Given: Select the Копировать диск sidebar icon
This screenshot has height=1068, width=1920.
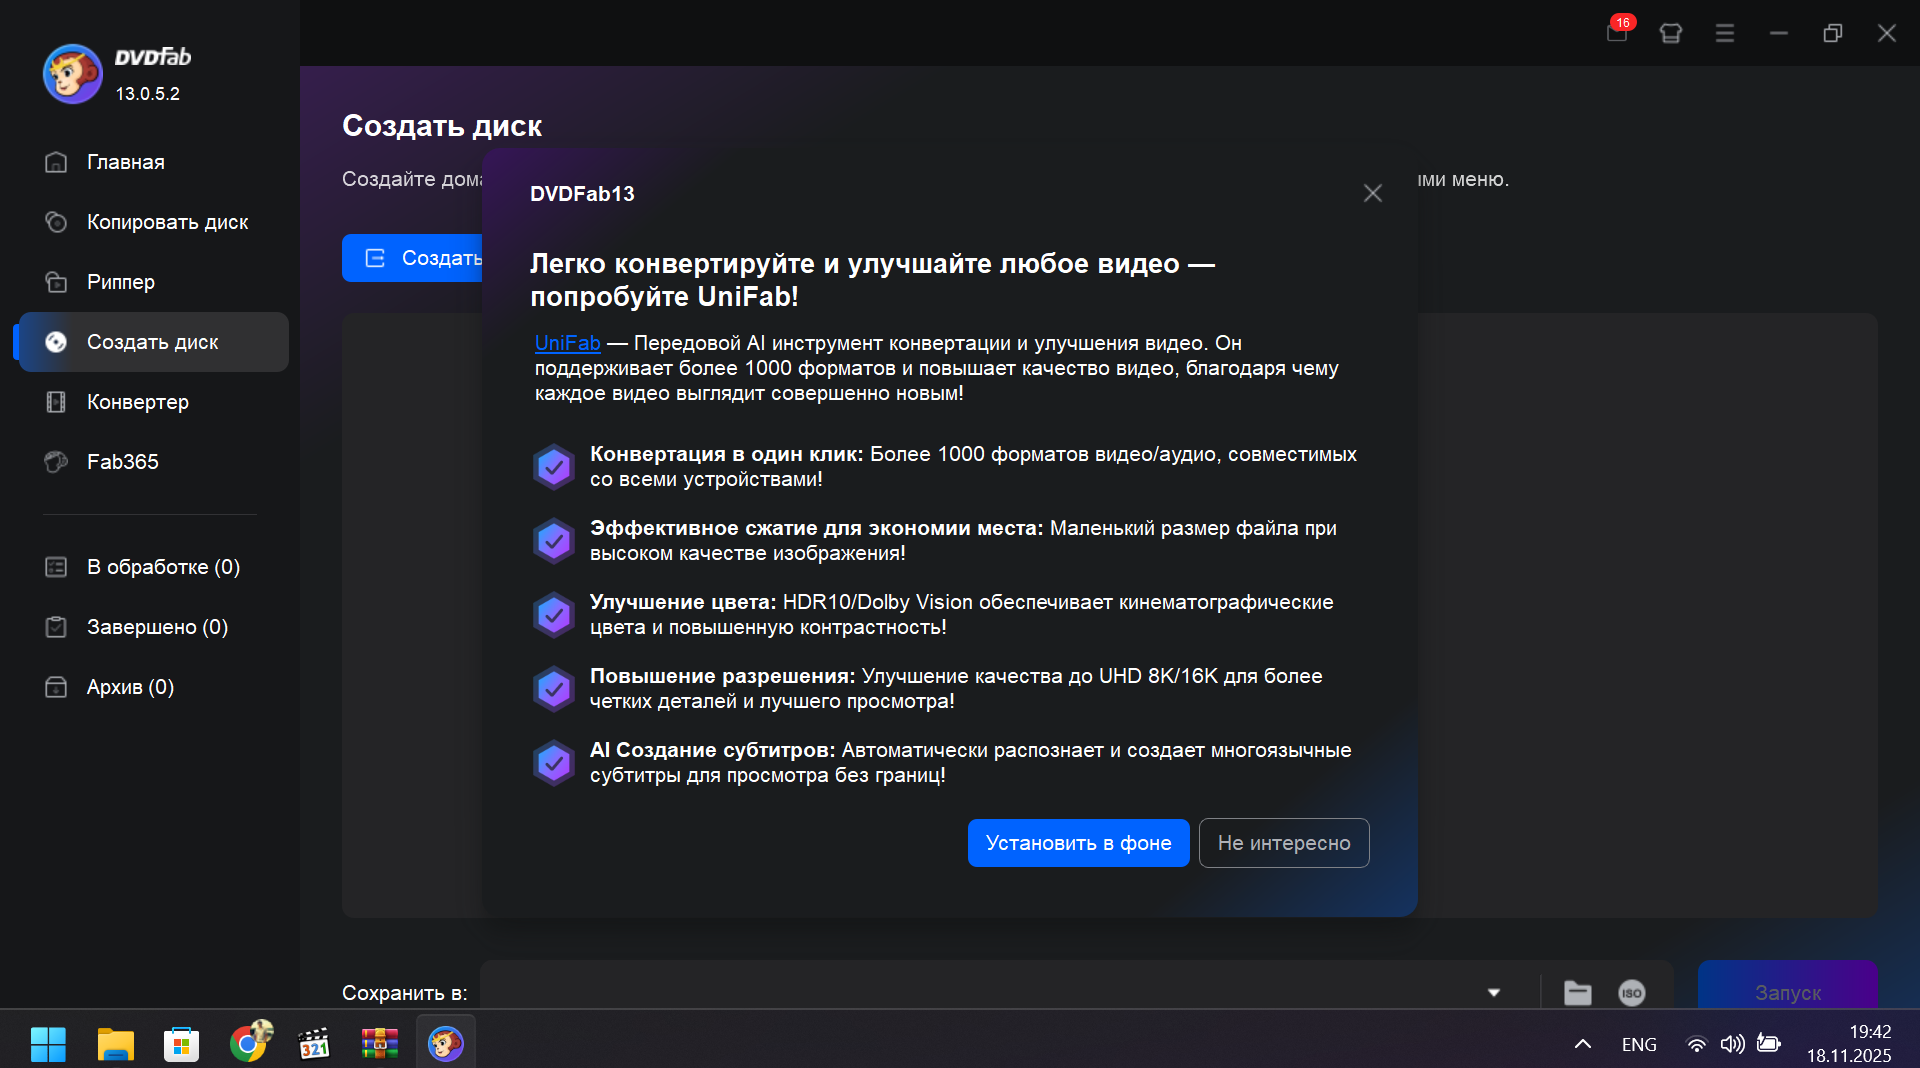Looking at the screenshot, I should [x=56, y=222].
